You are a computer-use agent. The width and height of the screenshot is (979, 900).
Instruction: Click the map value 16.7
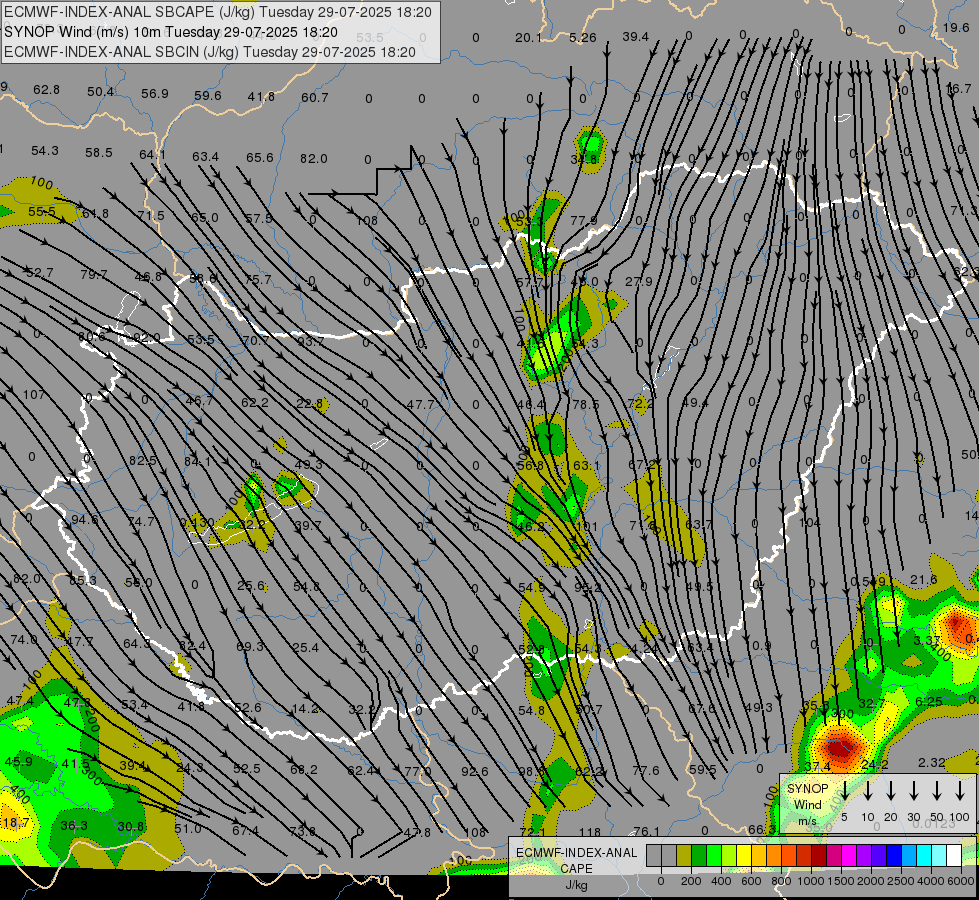pyautogui.click(x=958, y=89)
